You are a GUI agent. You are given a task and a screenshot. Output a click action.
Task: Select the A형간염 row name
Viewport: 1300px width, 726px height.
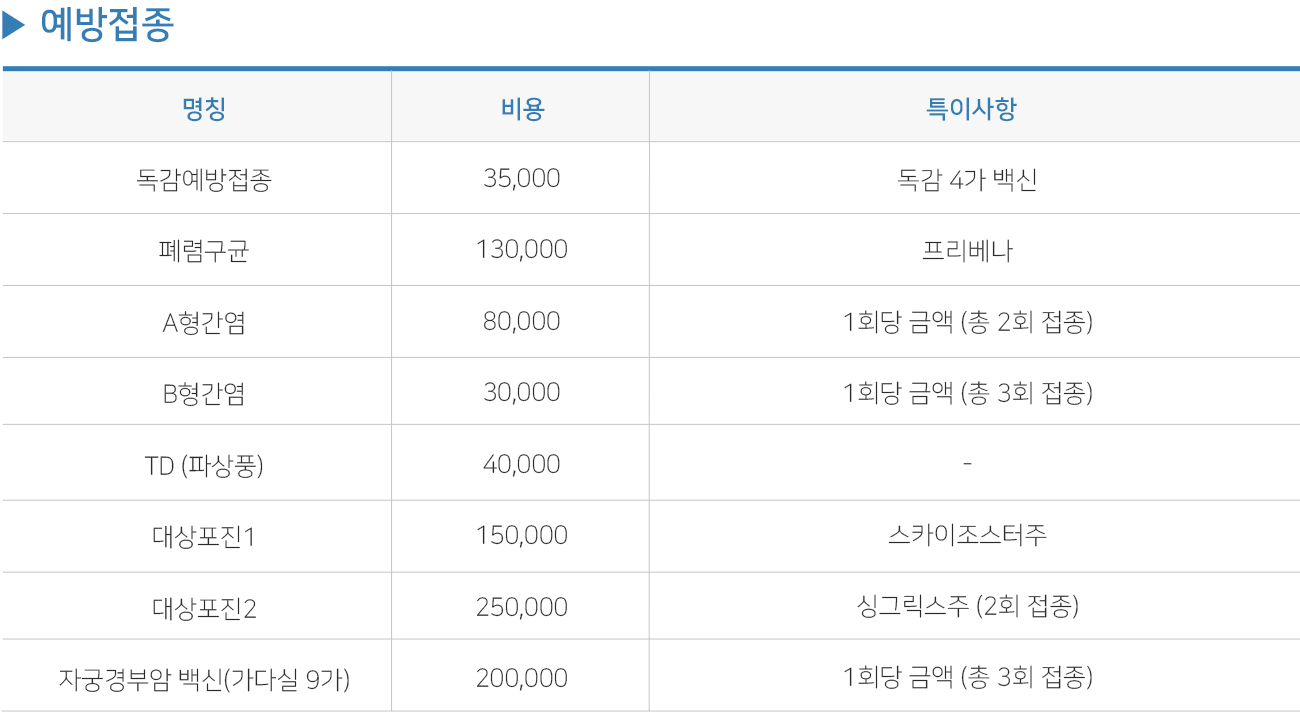pos(204,322)
